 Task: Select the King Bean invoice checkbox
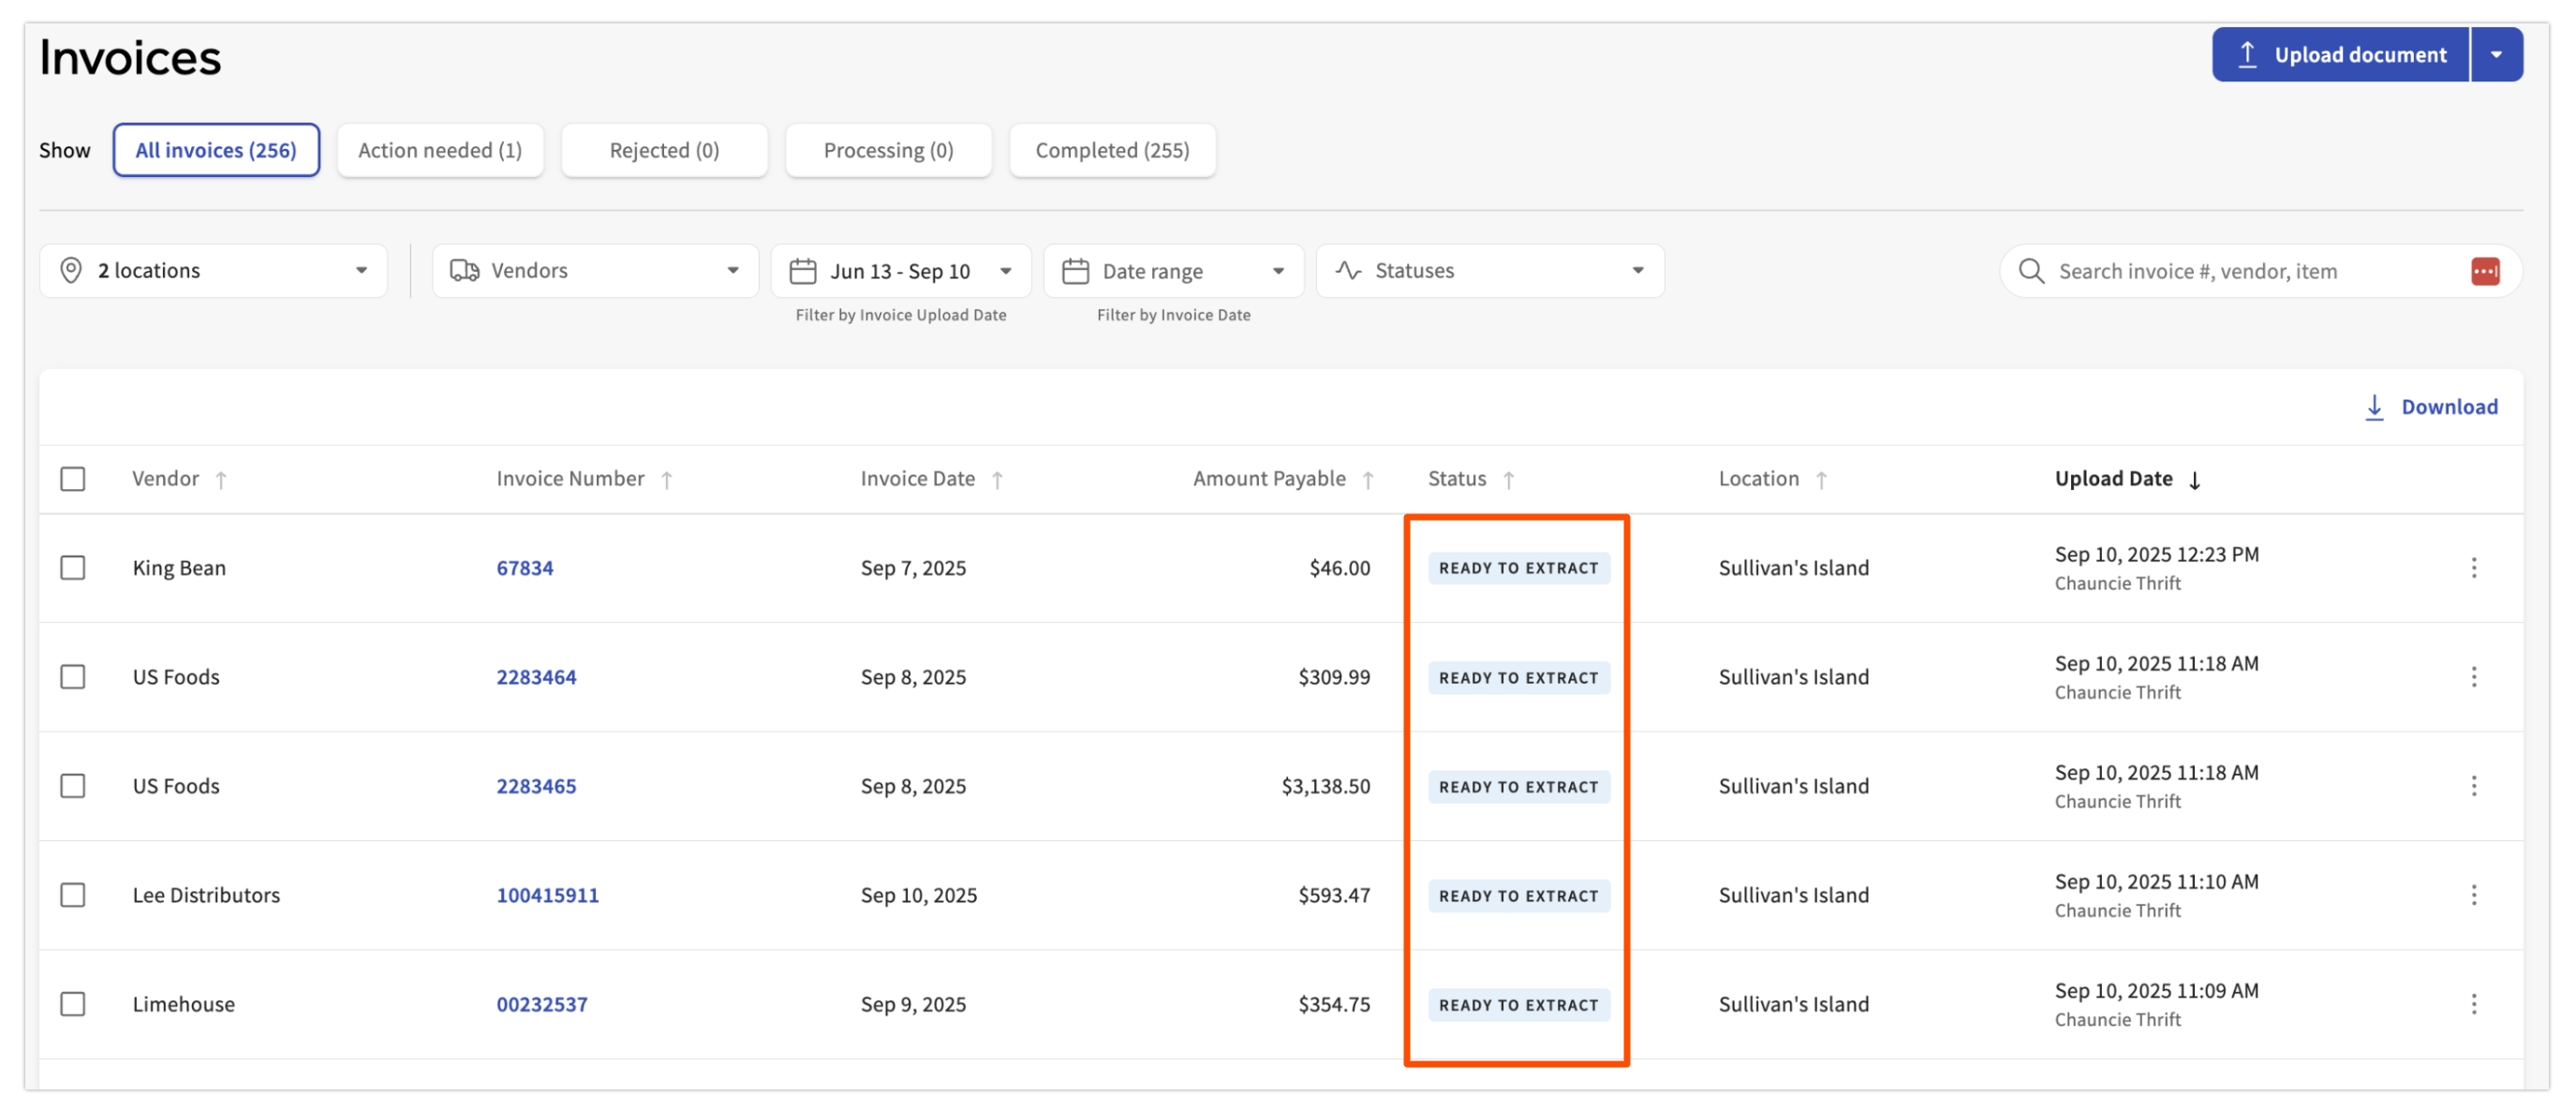click(73, 568)
